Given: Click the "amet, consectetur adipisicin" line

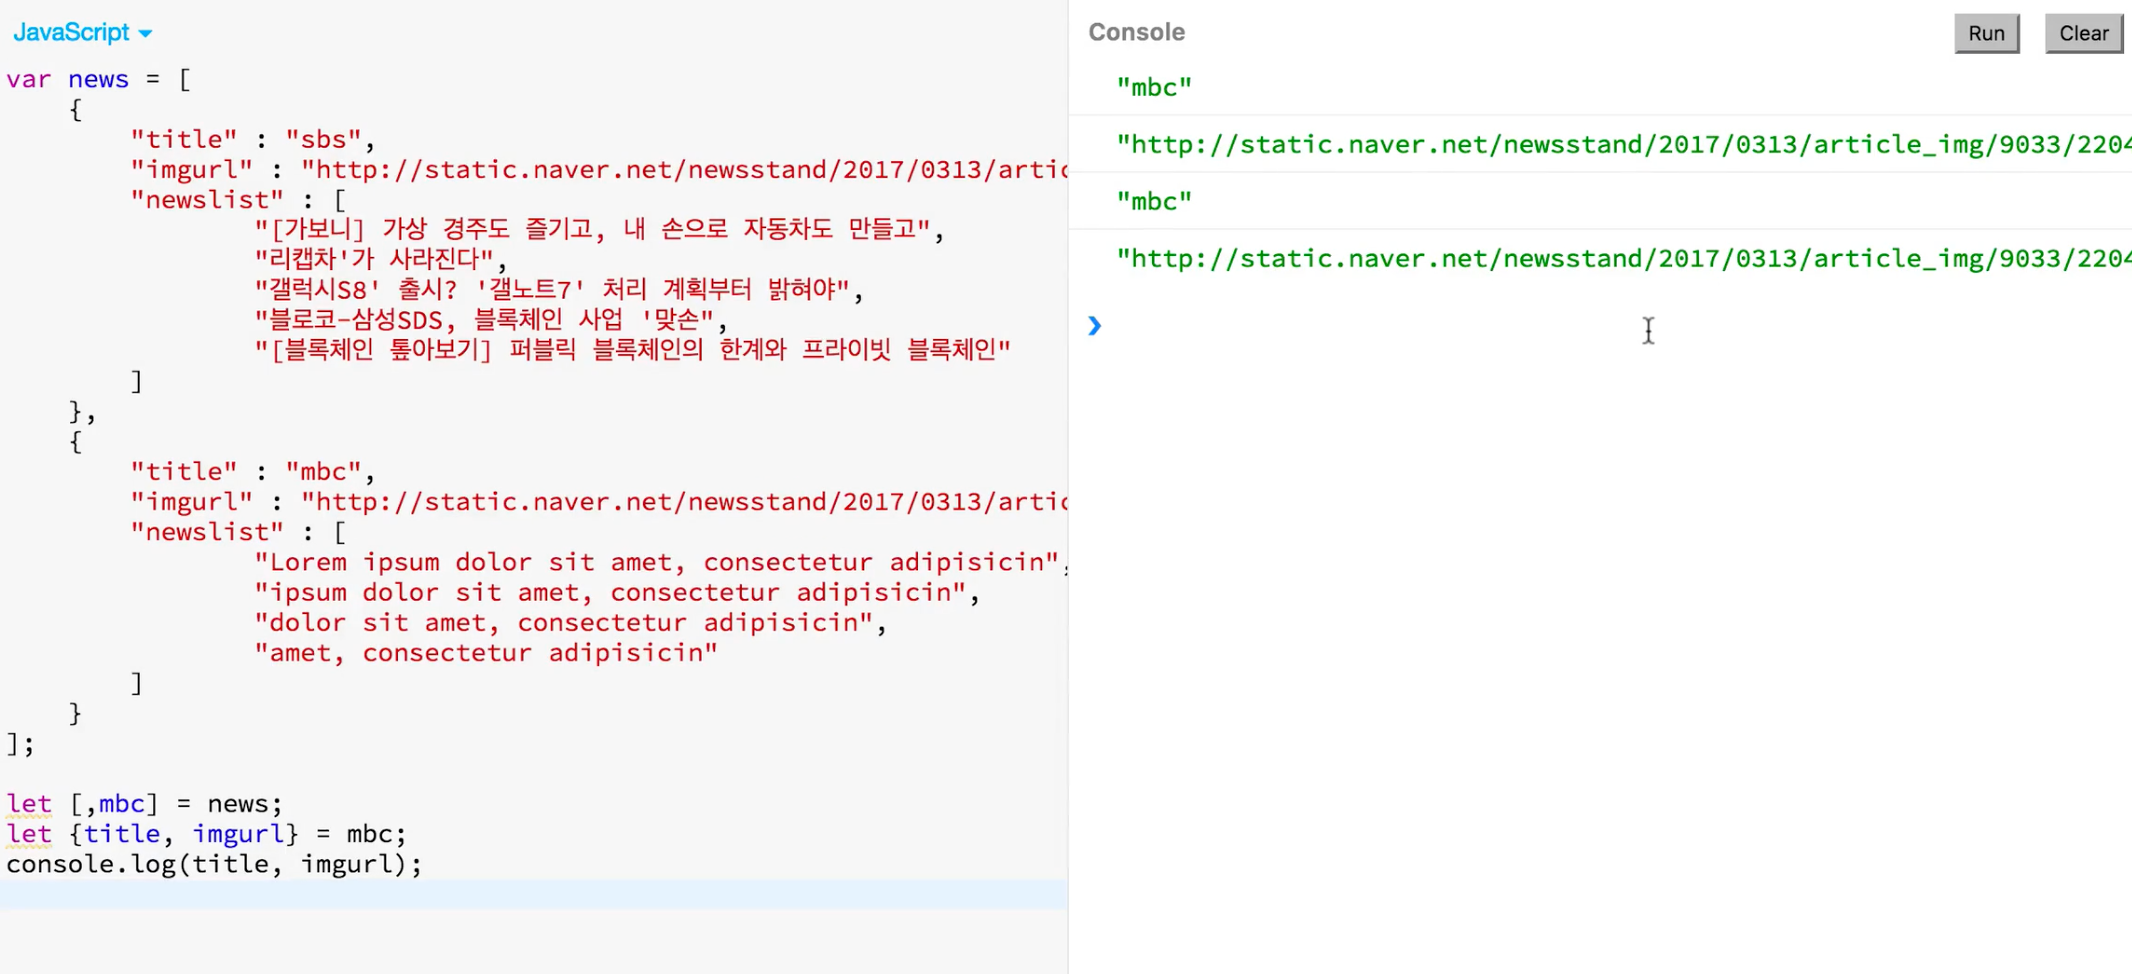Looking at the screenshot, I should tap(486, 652).
